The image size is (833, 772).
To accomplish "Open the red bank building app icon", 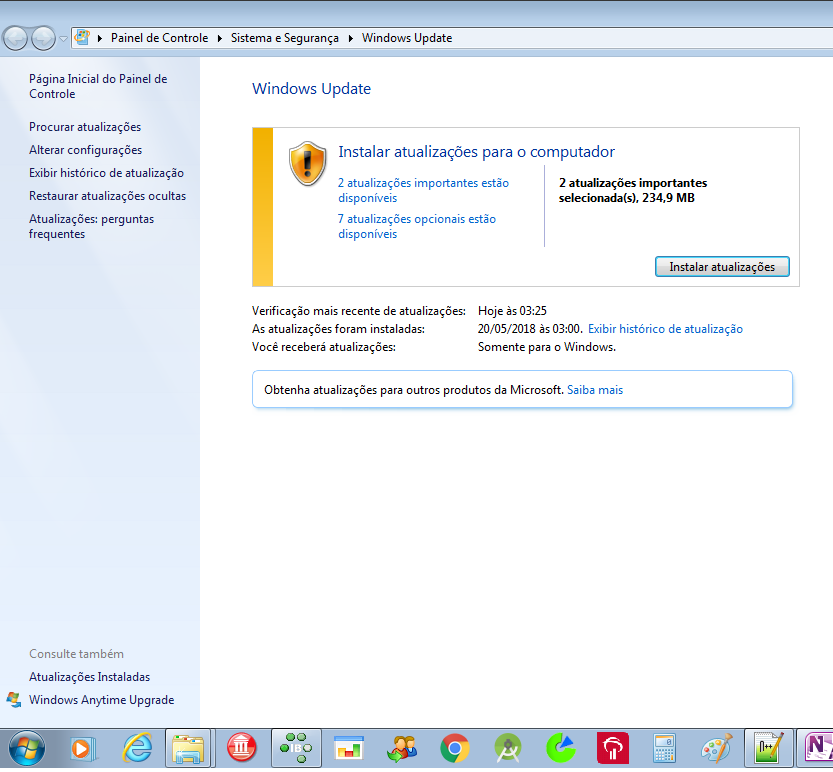I will pos(242,748).
